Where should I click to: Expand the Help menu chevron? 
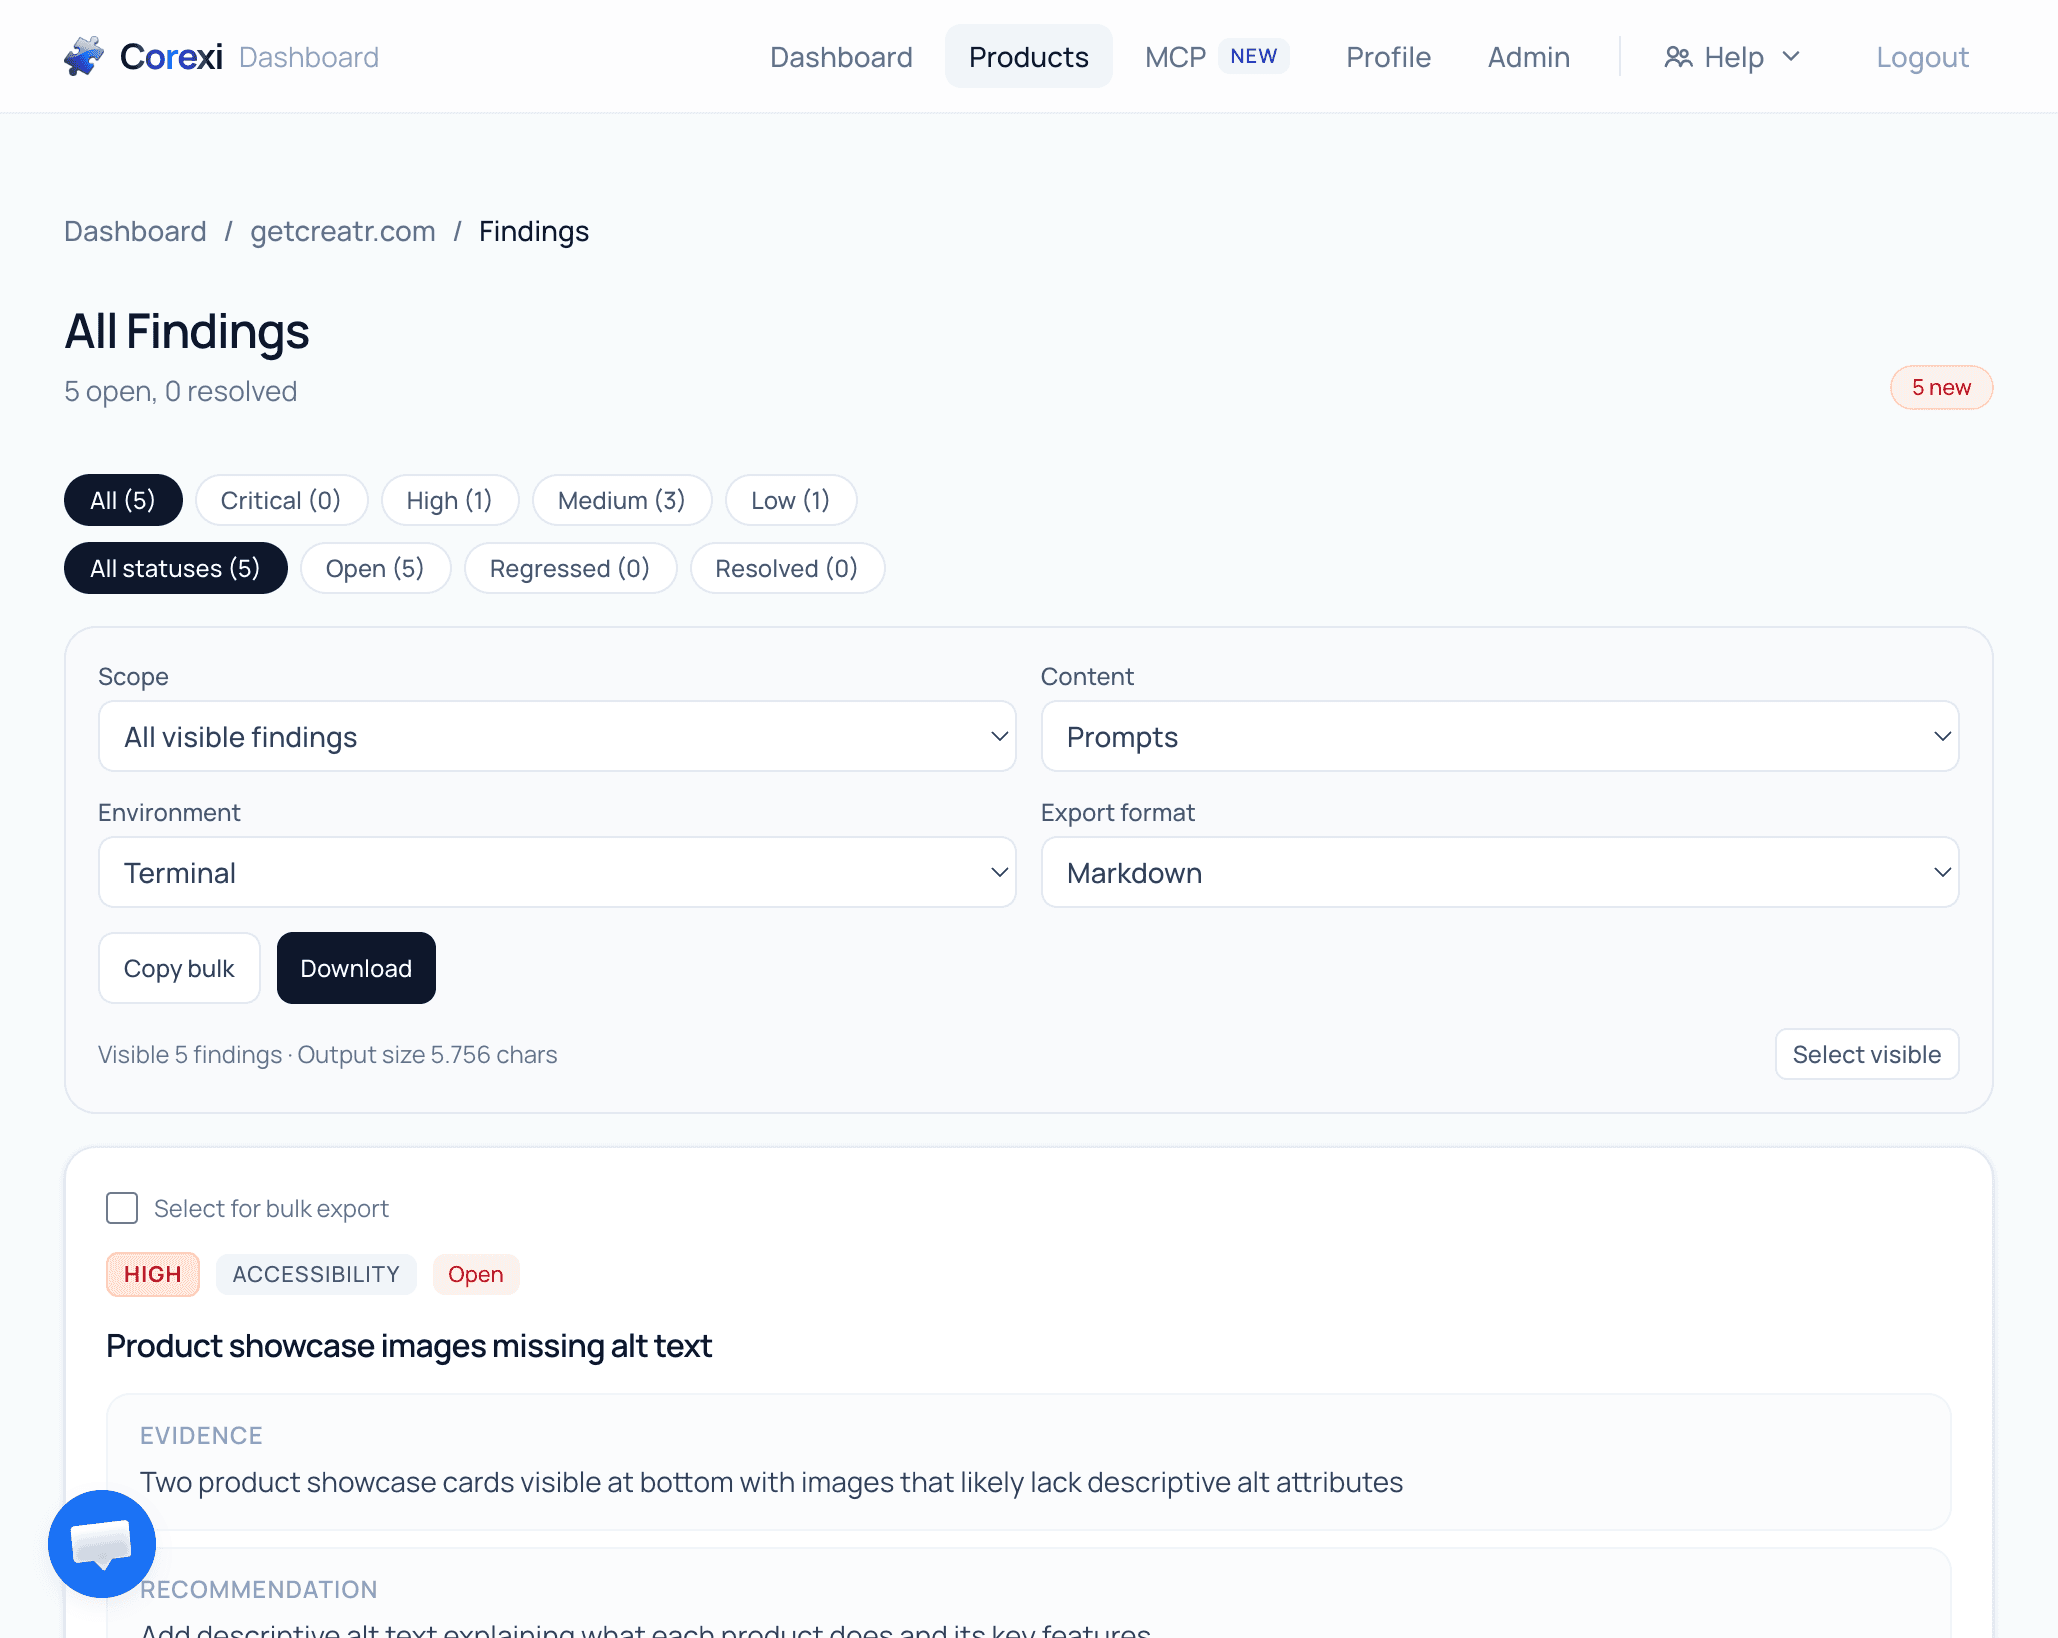(x=1791, y=57)
